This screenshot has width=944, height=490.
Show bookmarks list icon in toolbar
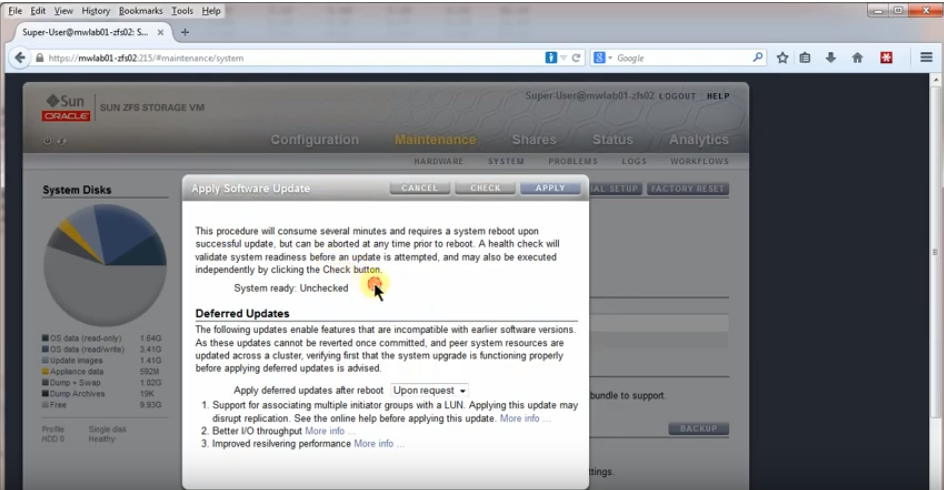pyautogui.click(x=805, y=58)
